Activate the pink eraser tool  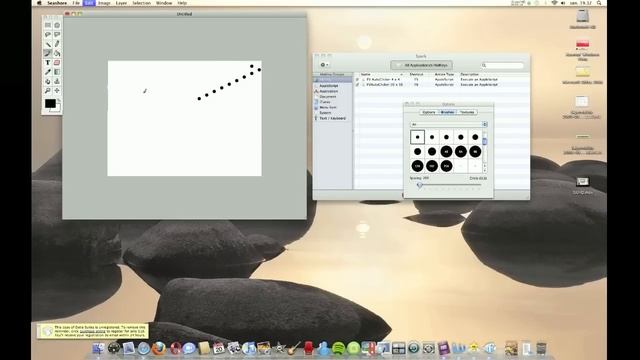click(57, 62)
